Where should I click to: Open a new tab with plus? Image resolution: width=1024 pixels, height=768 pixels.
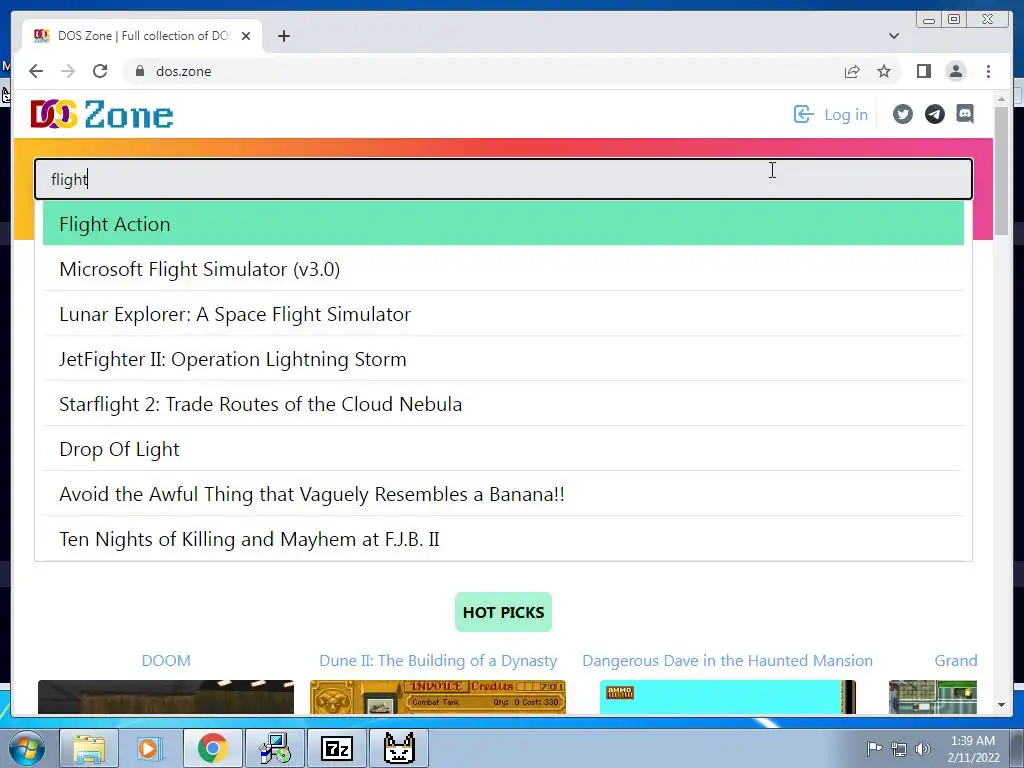[x=283, y=36]
